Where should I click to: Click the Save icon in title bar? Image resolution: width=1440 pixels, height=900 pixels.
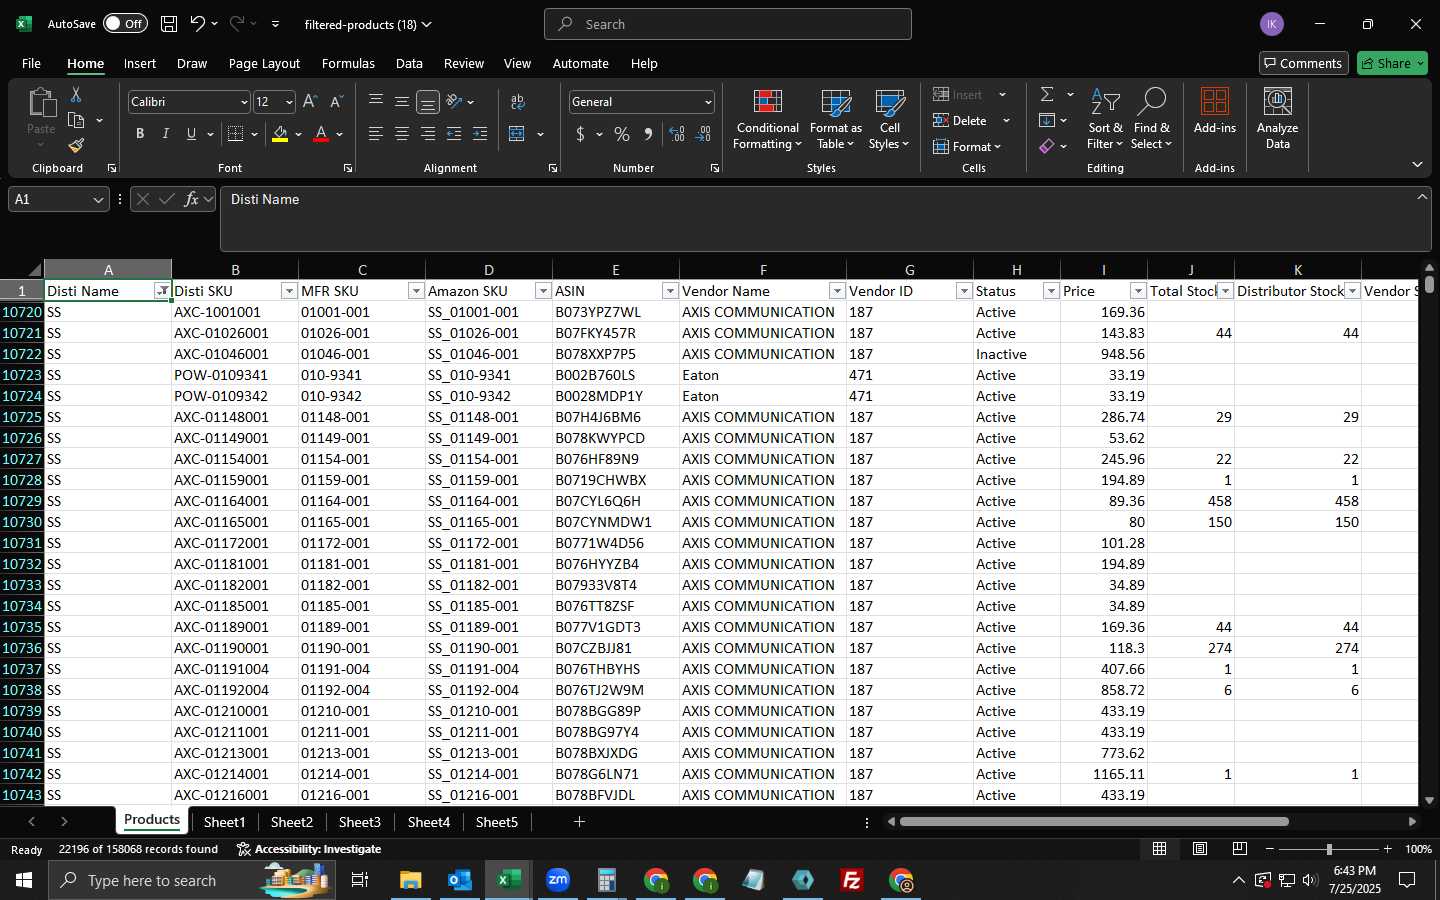point(169,24)
